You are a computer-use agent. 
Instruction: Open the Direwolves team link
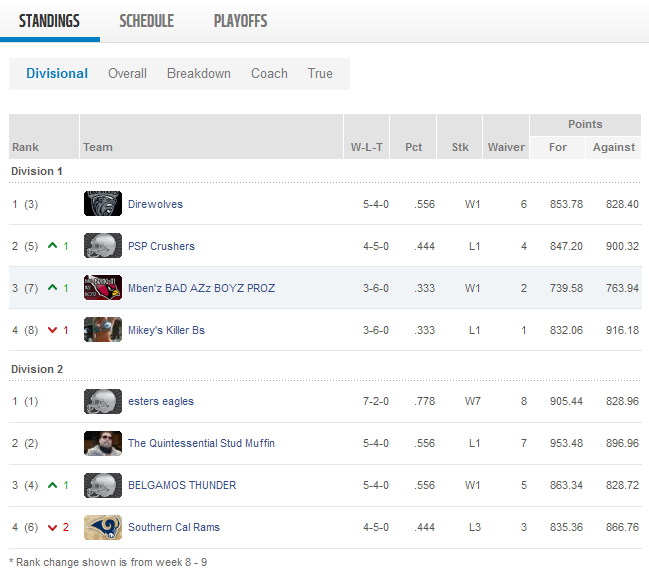(155, 204)
